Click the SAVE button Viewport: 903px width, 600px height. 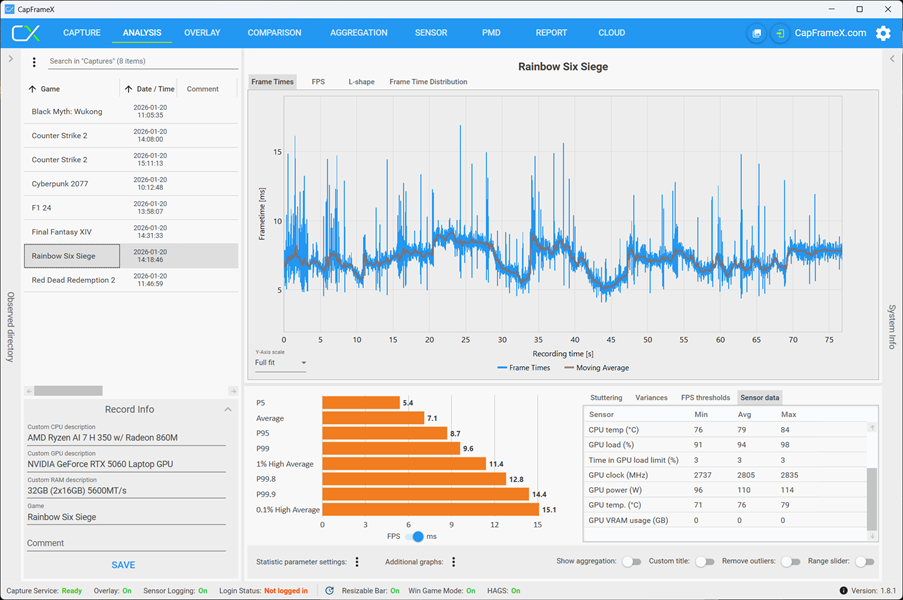coord(123,565)
